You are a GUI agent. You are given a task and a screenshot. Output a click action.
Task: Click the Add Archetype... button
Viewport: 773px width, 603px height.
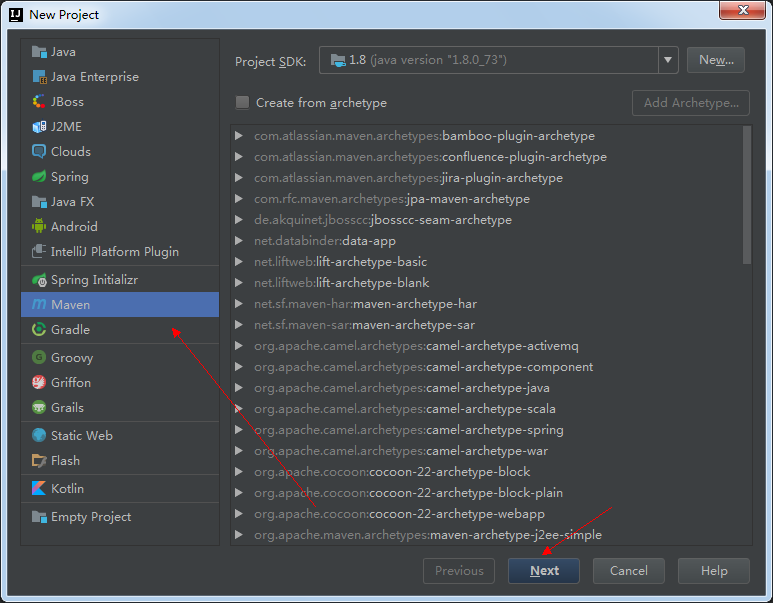[691, 103]
